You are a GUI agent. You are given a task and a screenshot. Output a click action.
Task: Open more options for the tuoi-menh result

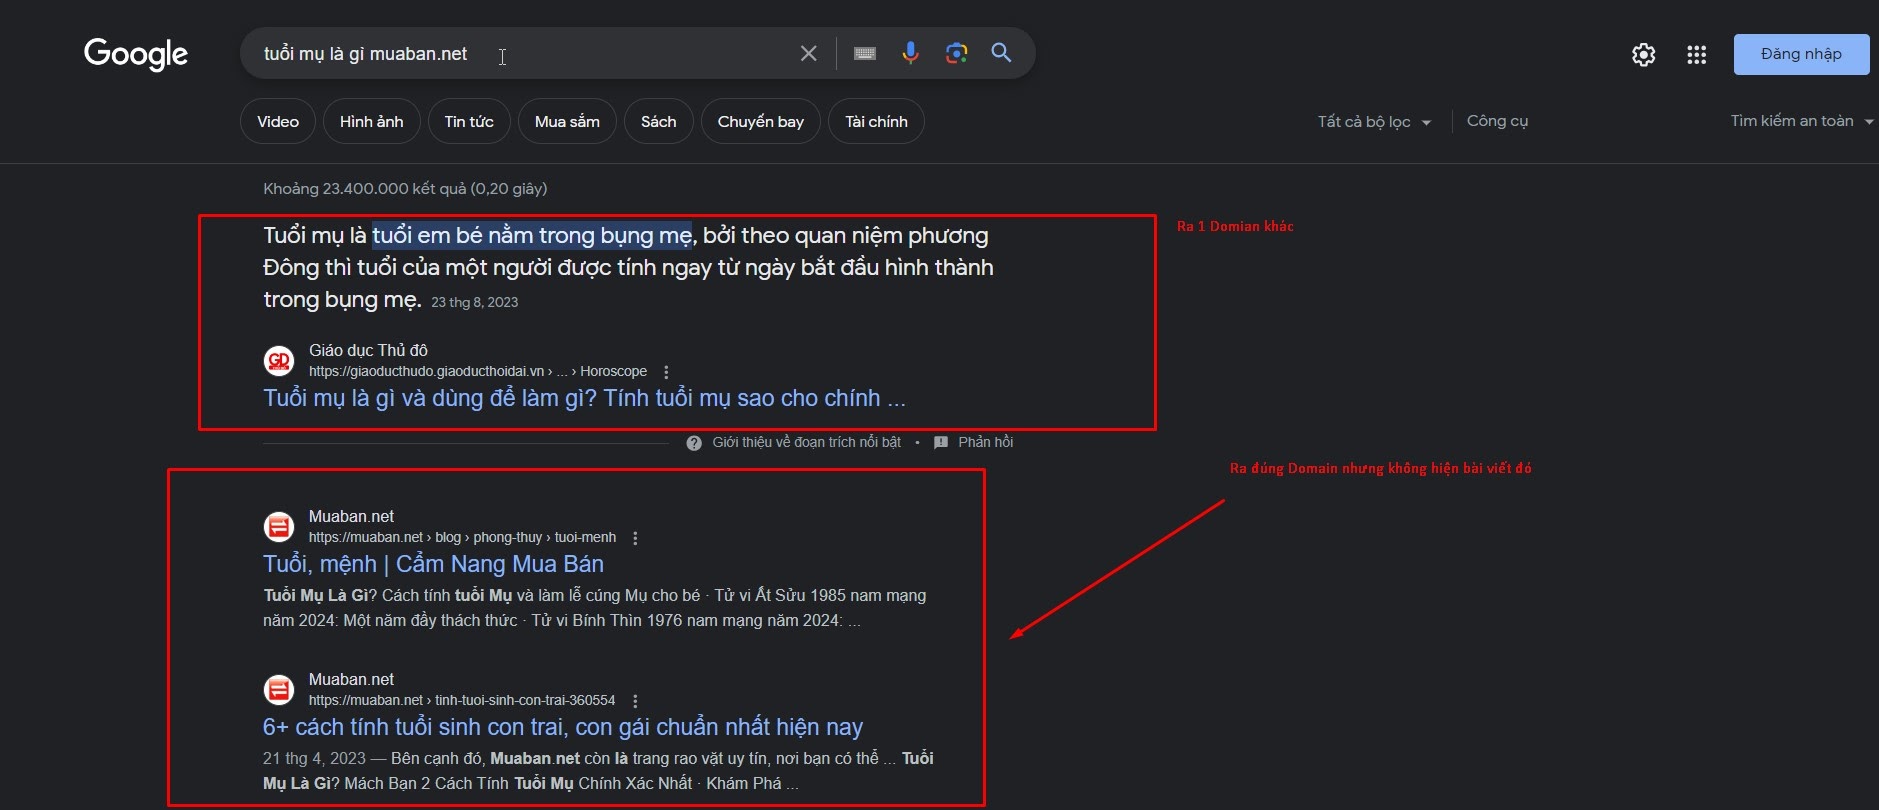[x=635, y=538]
